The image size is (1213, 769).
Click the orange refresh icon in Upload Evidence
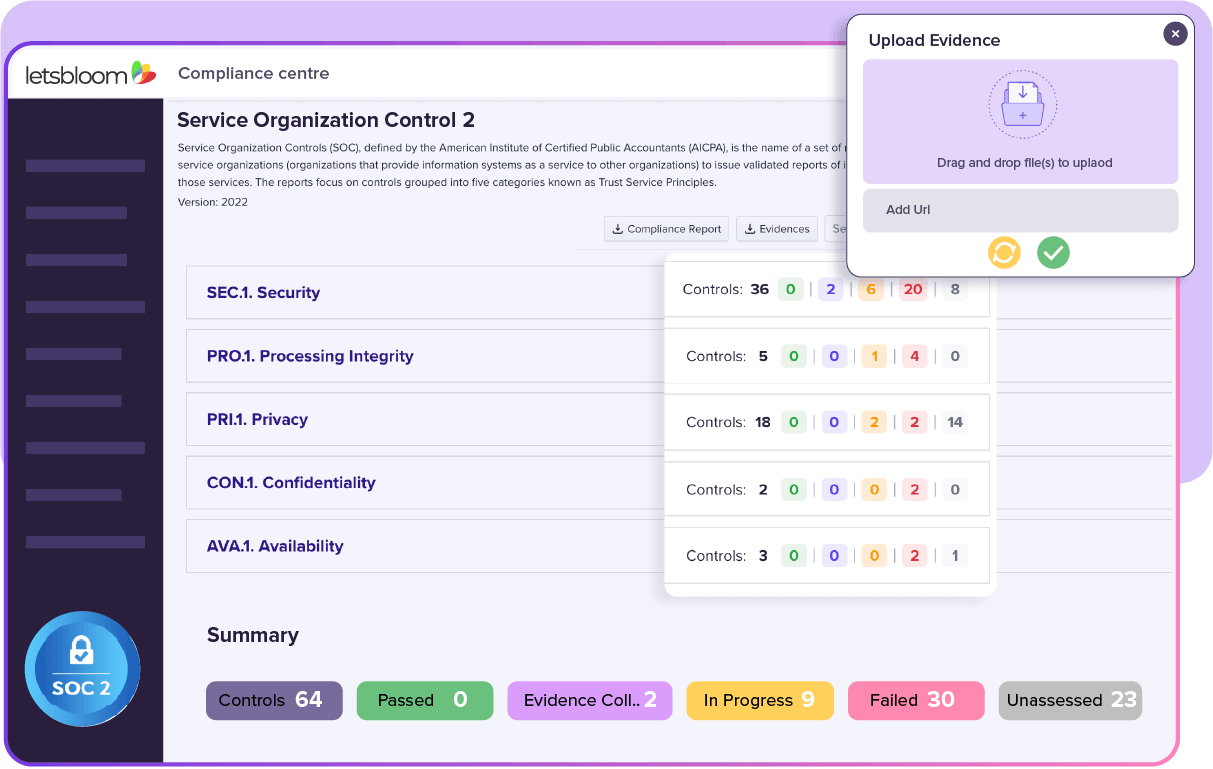coord(1003,253)
